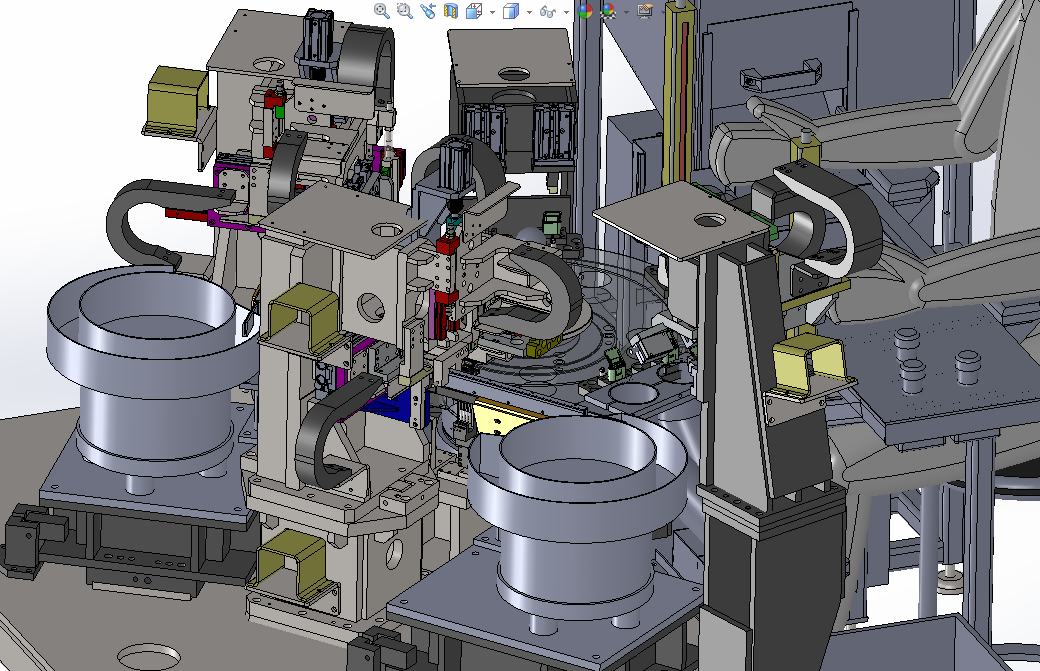Open the View Settings dropdown arrow
Viewport: 1040px width, 671px height.
[x=663, y=13]
